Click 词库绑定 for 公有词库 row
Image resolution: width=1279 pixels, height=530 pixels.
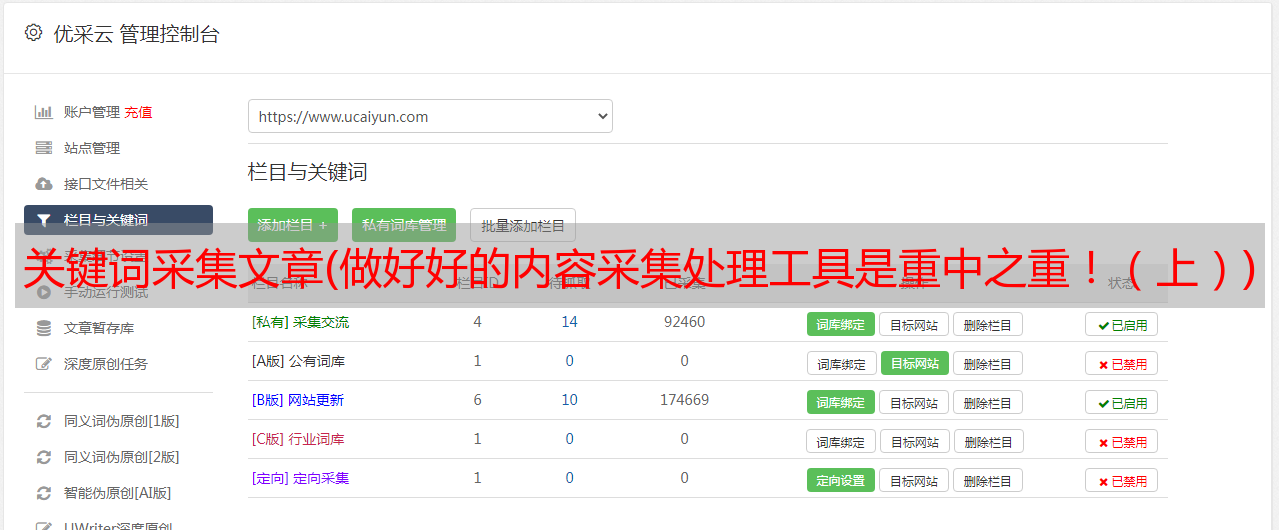tap(841, 363)
